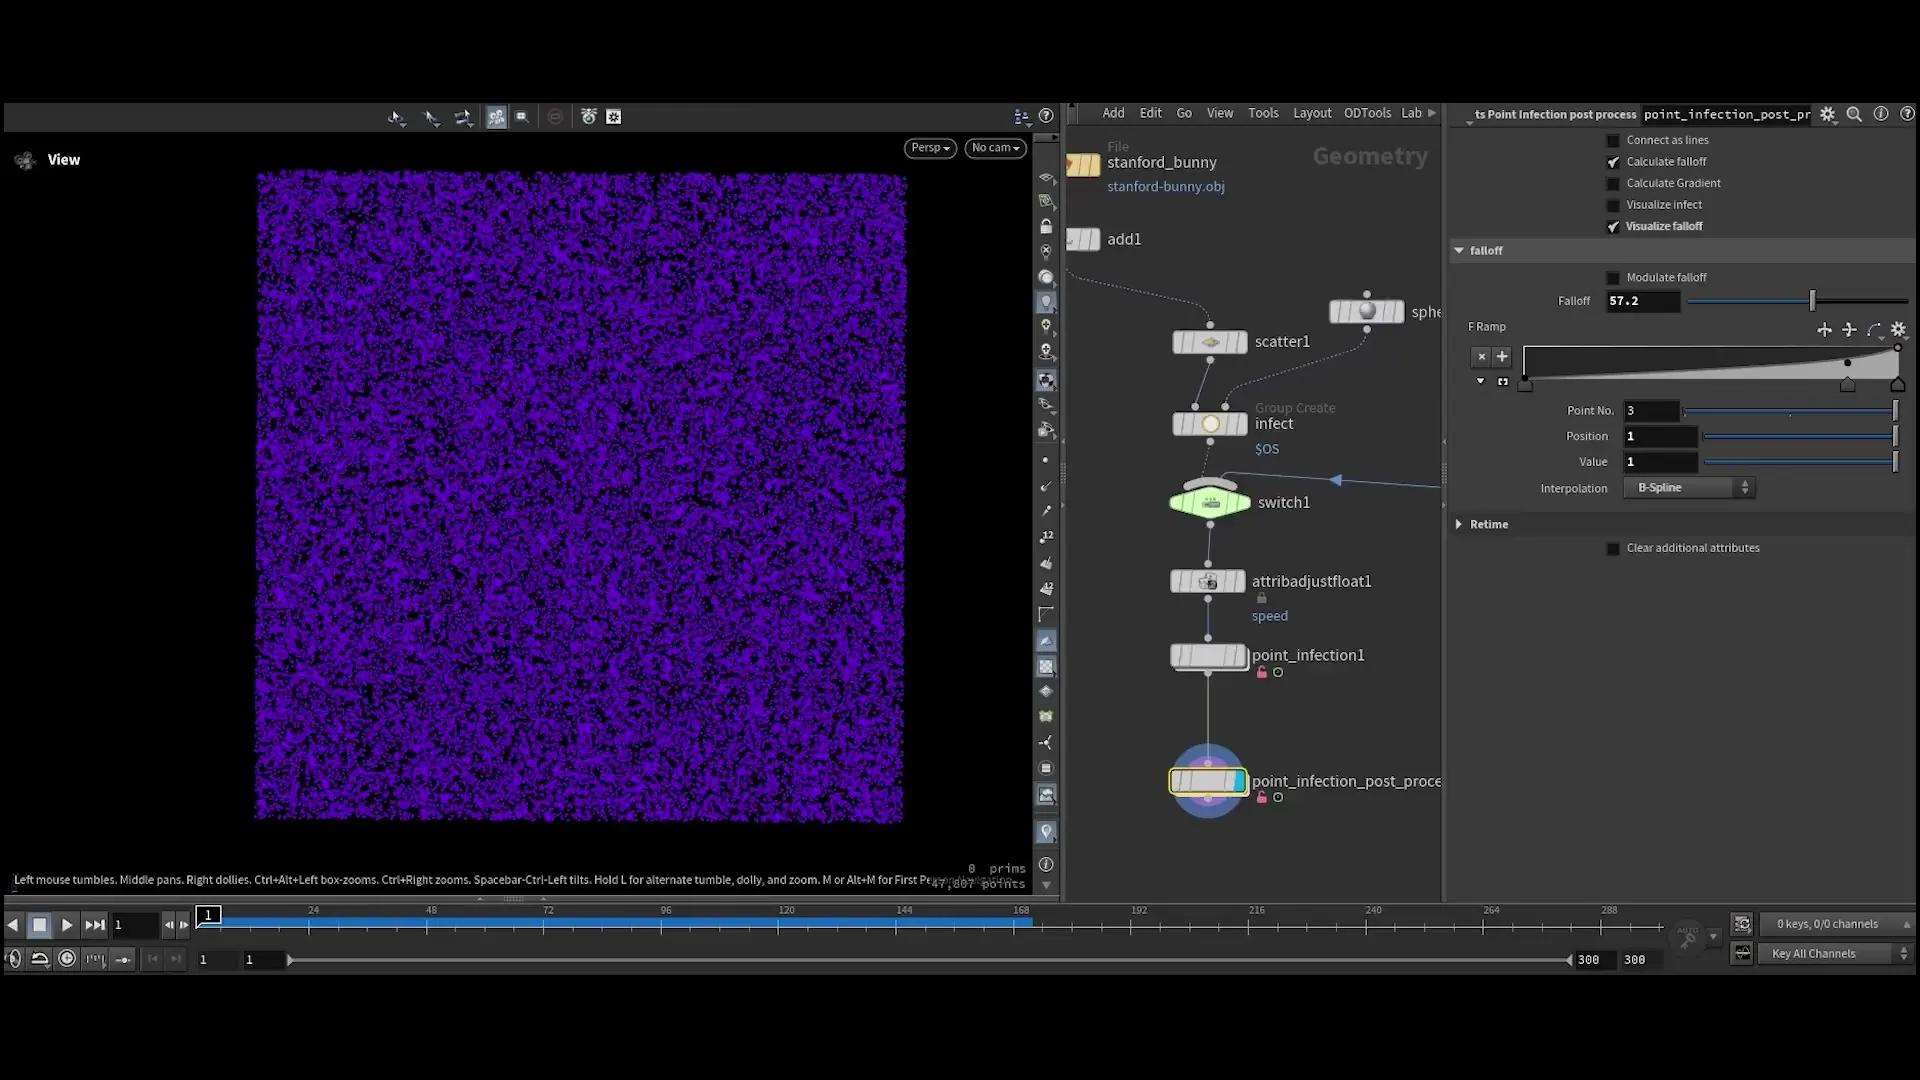
Task: Open the ODTools menu
Action: click(x=1367, y=113)
